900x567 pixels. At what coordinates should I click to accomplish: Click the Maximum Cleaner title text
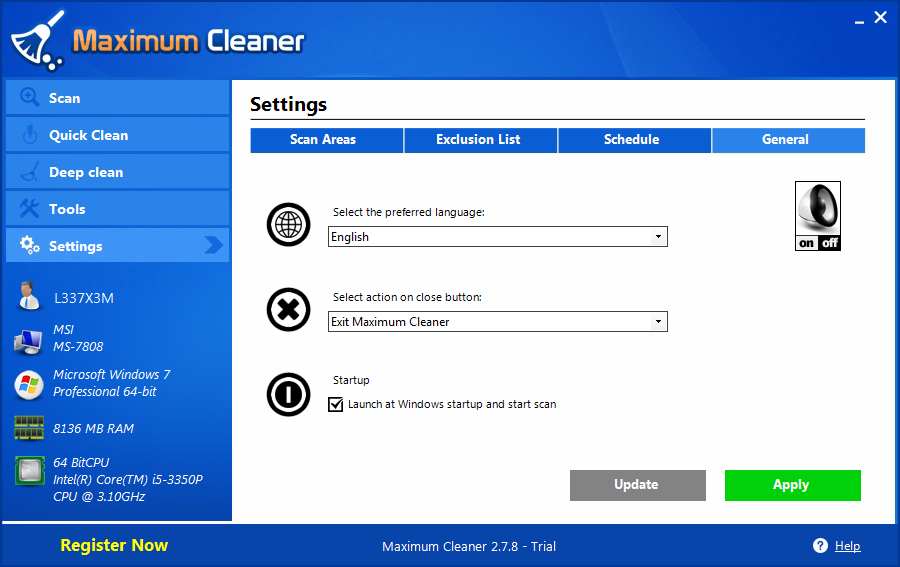tap(188, 41)
